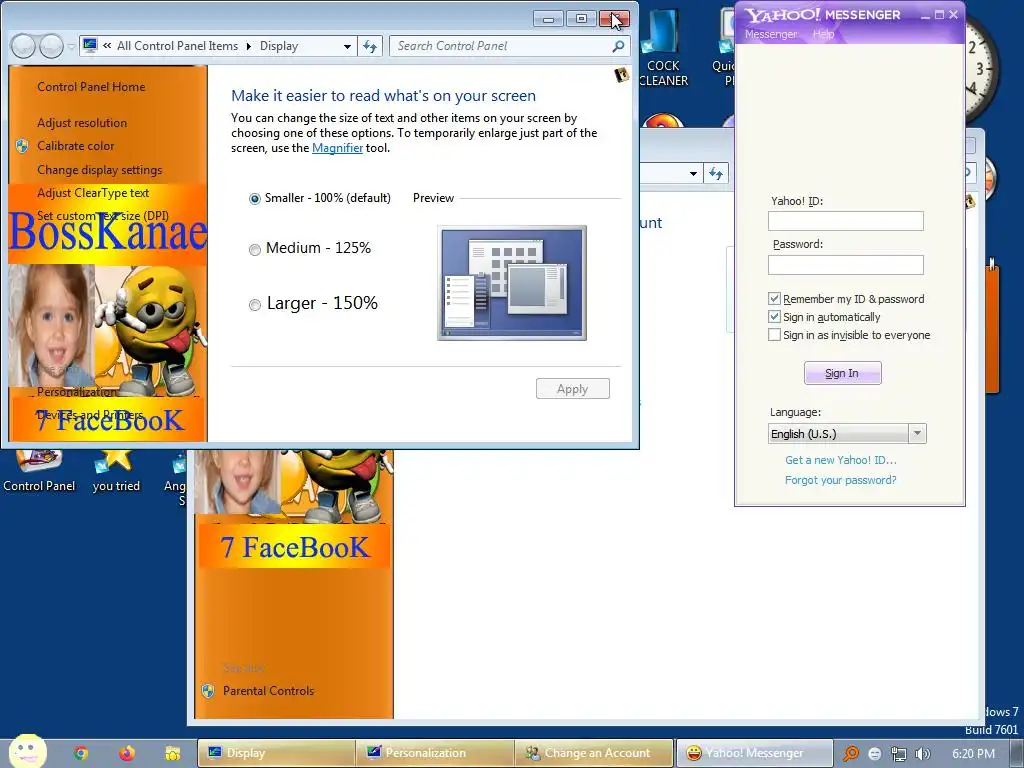Open the Magnifier tool link
1024x768 pixels.
point(338,148)
